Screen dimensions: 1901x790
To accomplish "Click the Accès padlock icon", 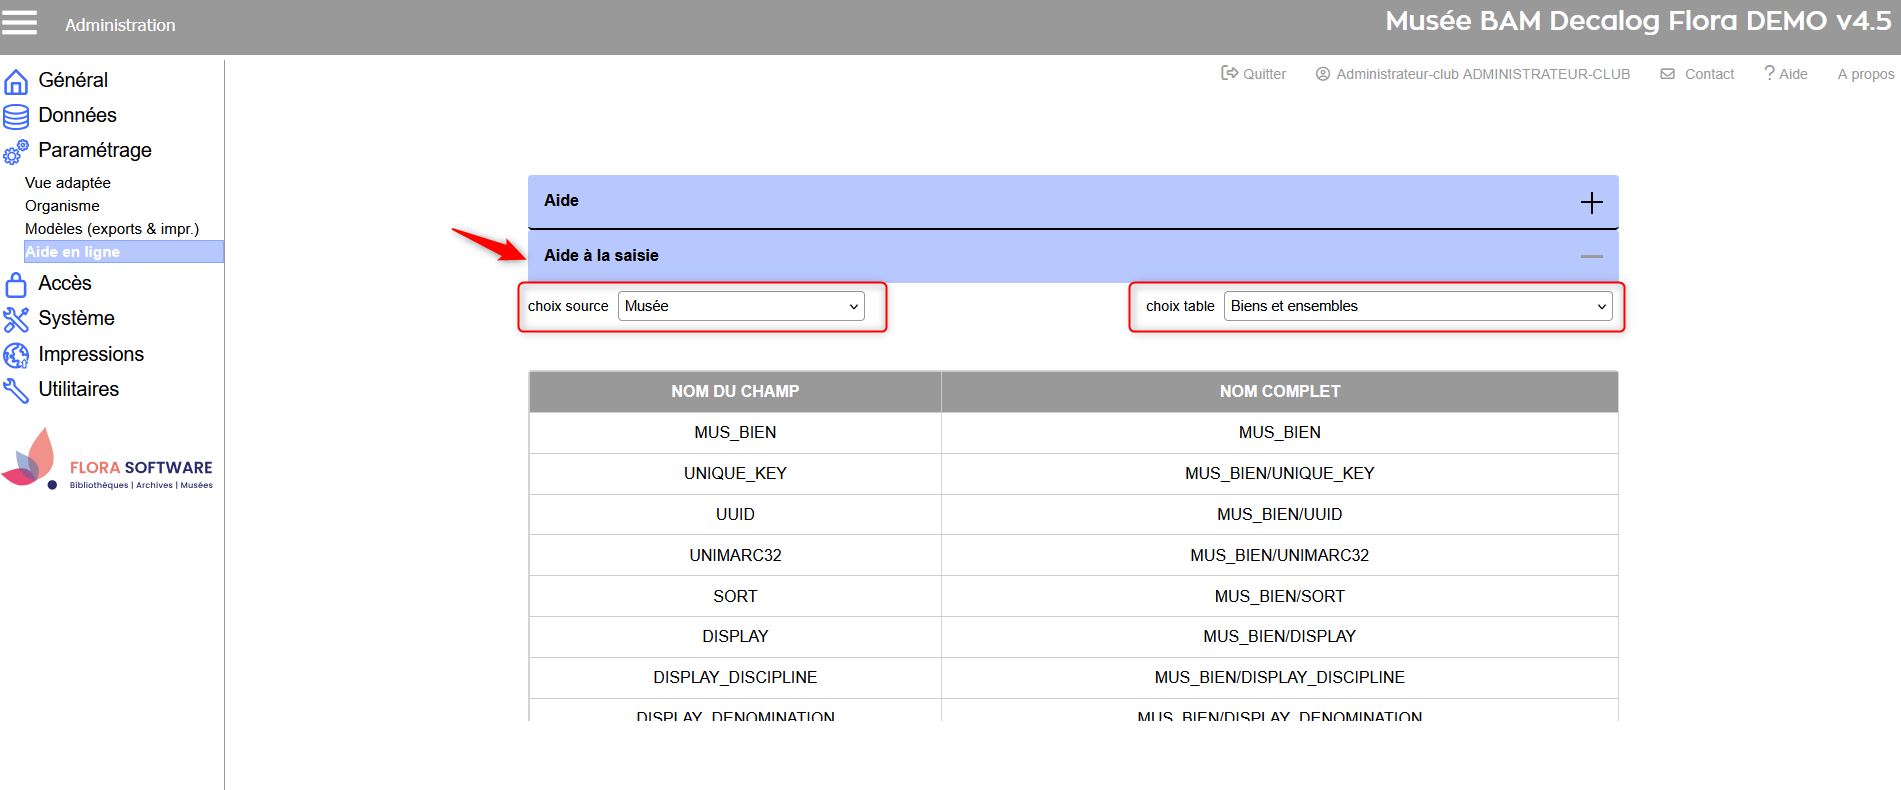I will click(x=16, y=285).
